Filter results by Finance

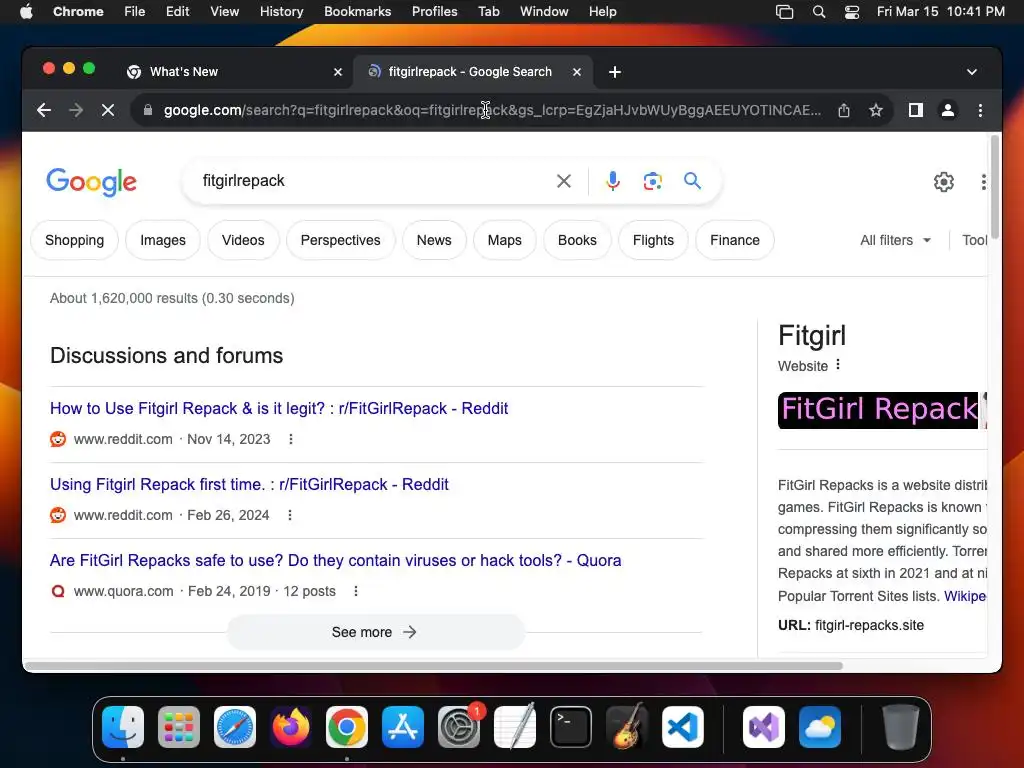point(735,240)
